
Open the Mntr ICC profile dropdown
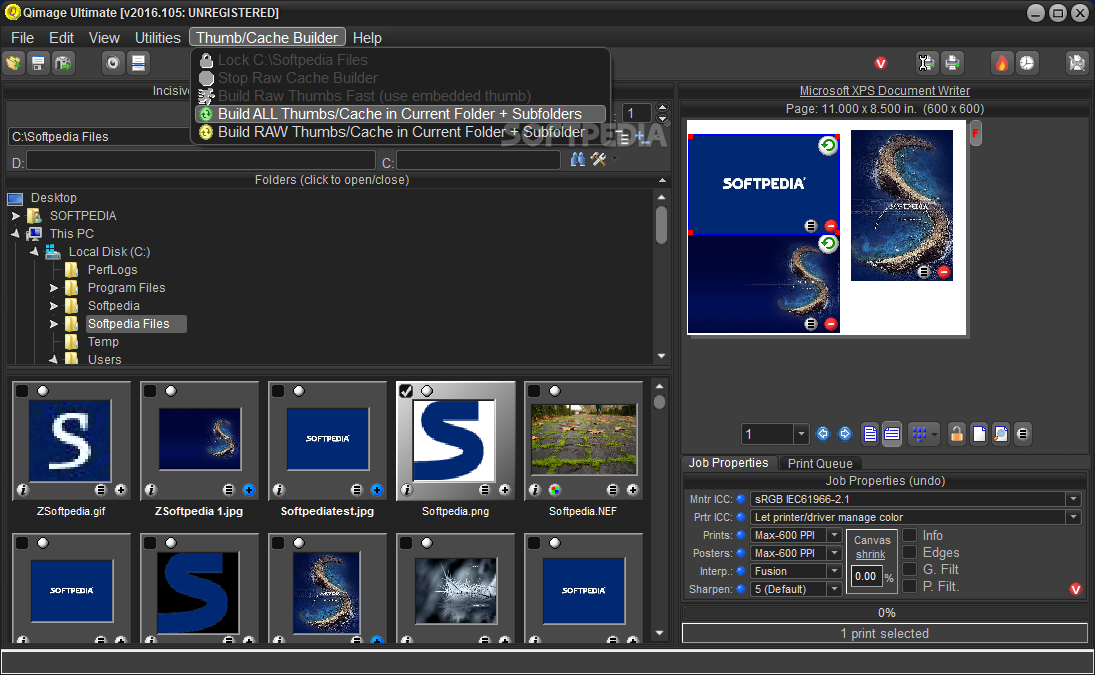point(1073,499)
